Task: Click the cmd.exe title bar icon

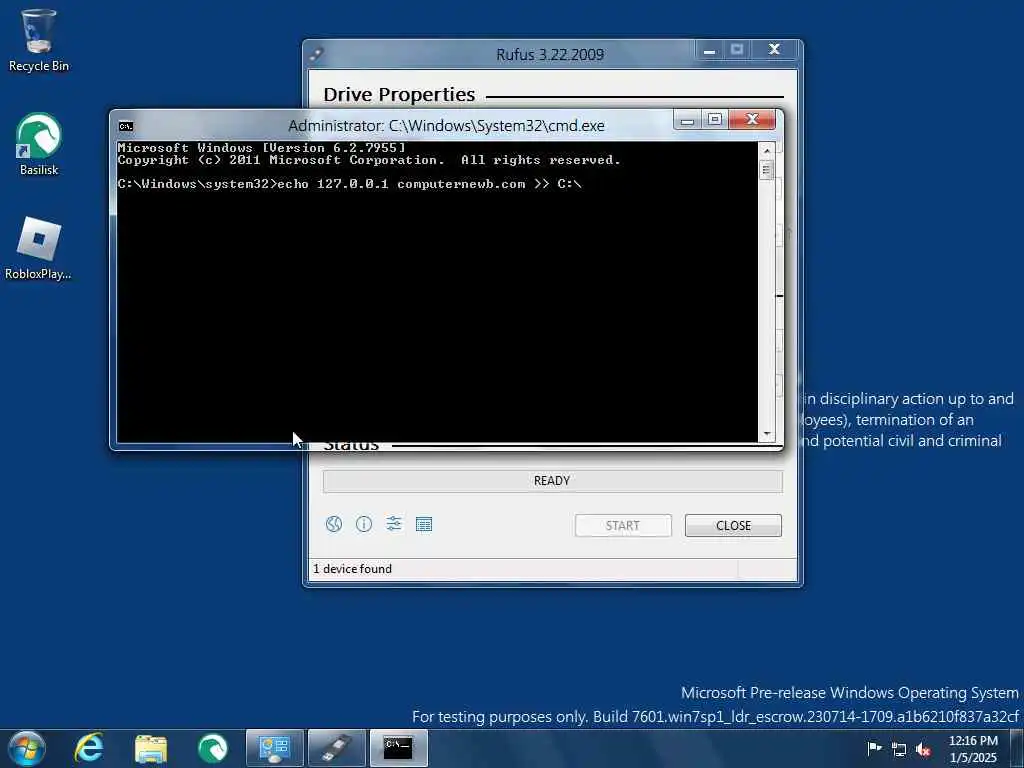Action: [x=126, y=126]
